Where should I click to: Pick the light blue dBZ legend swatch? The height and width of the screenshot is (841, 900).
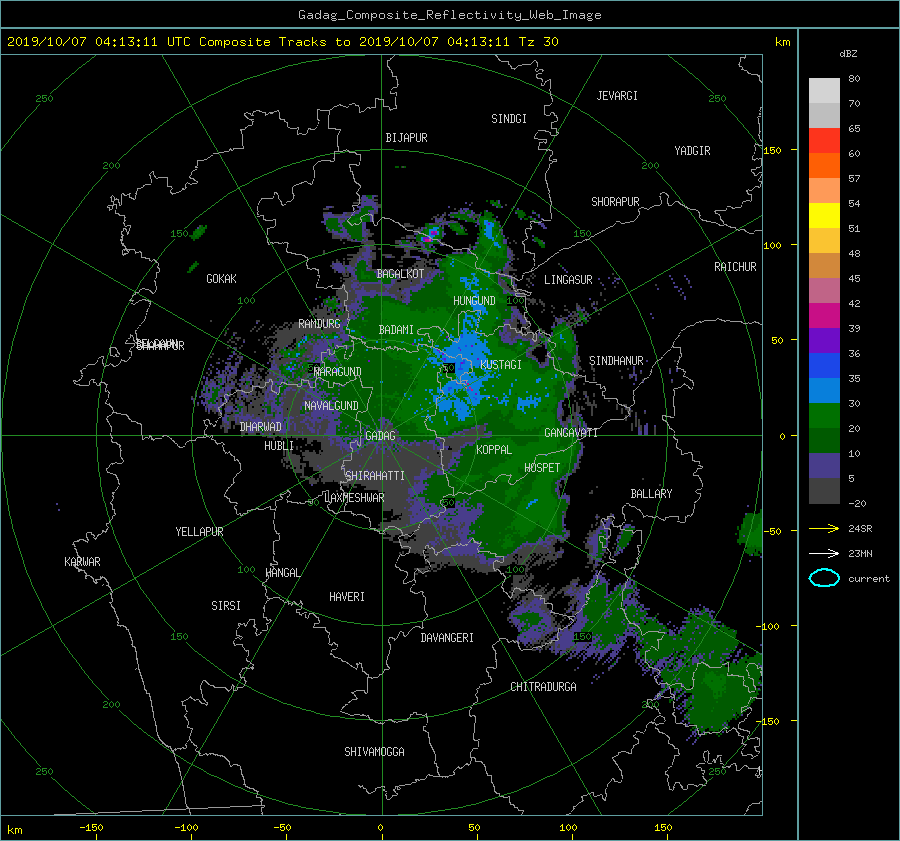pyautogui.click(x=824, y=391)
